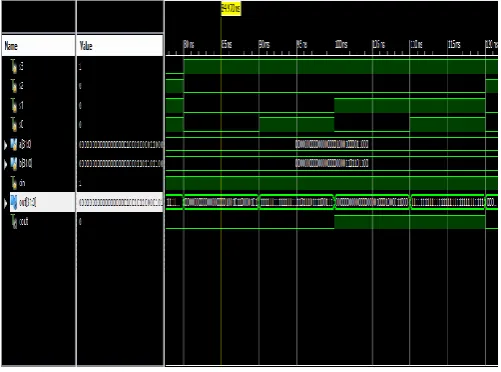
Task: Click the s0 waveform pulse starting at 110 ns
Action: pos(448,125)
